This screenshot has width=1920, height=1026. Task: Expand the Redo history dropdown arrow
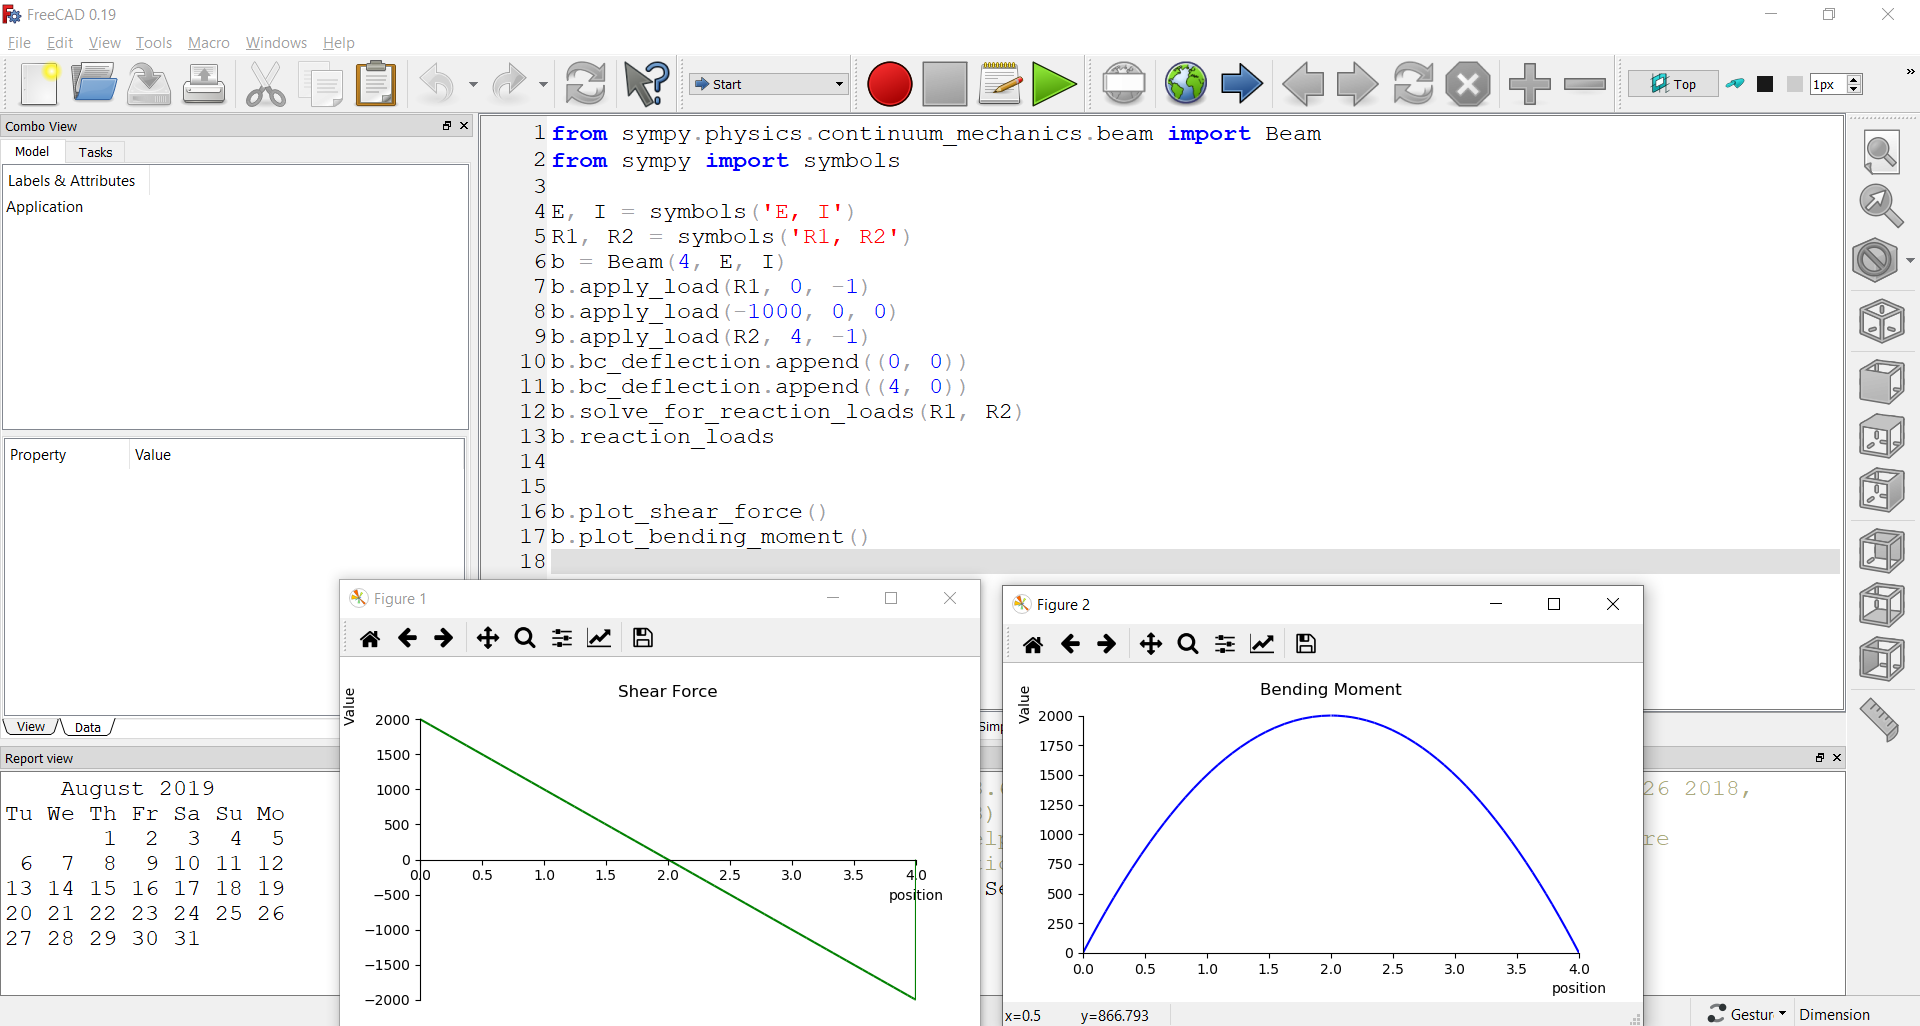(543, 84)
